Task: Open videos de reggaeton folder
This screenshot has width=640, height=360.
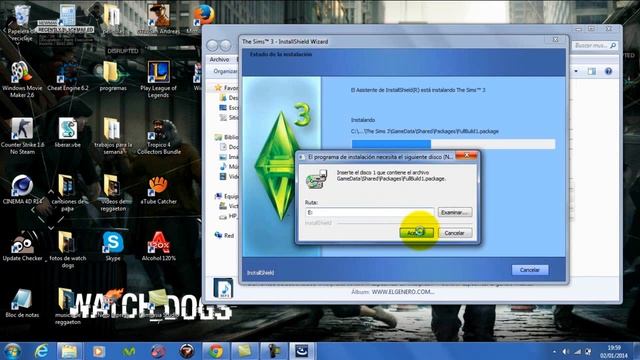Action: point(113,193)
